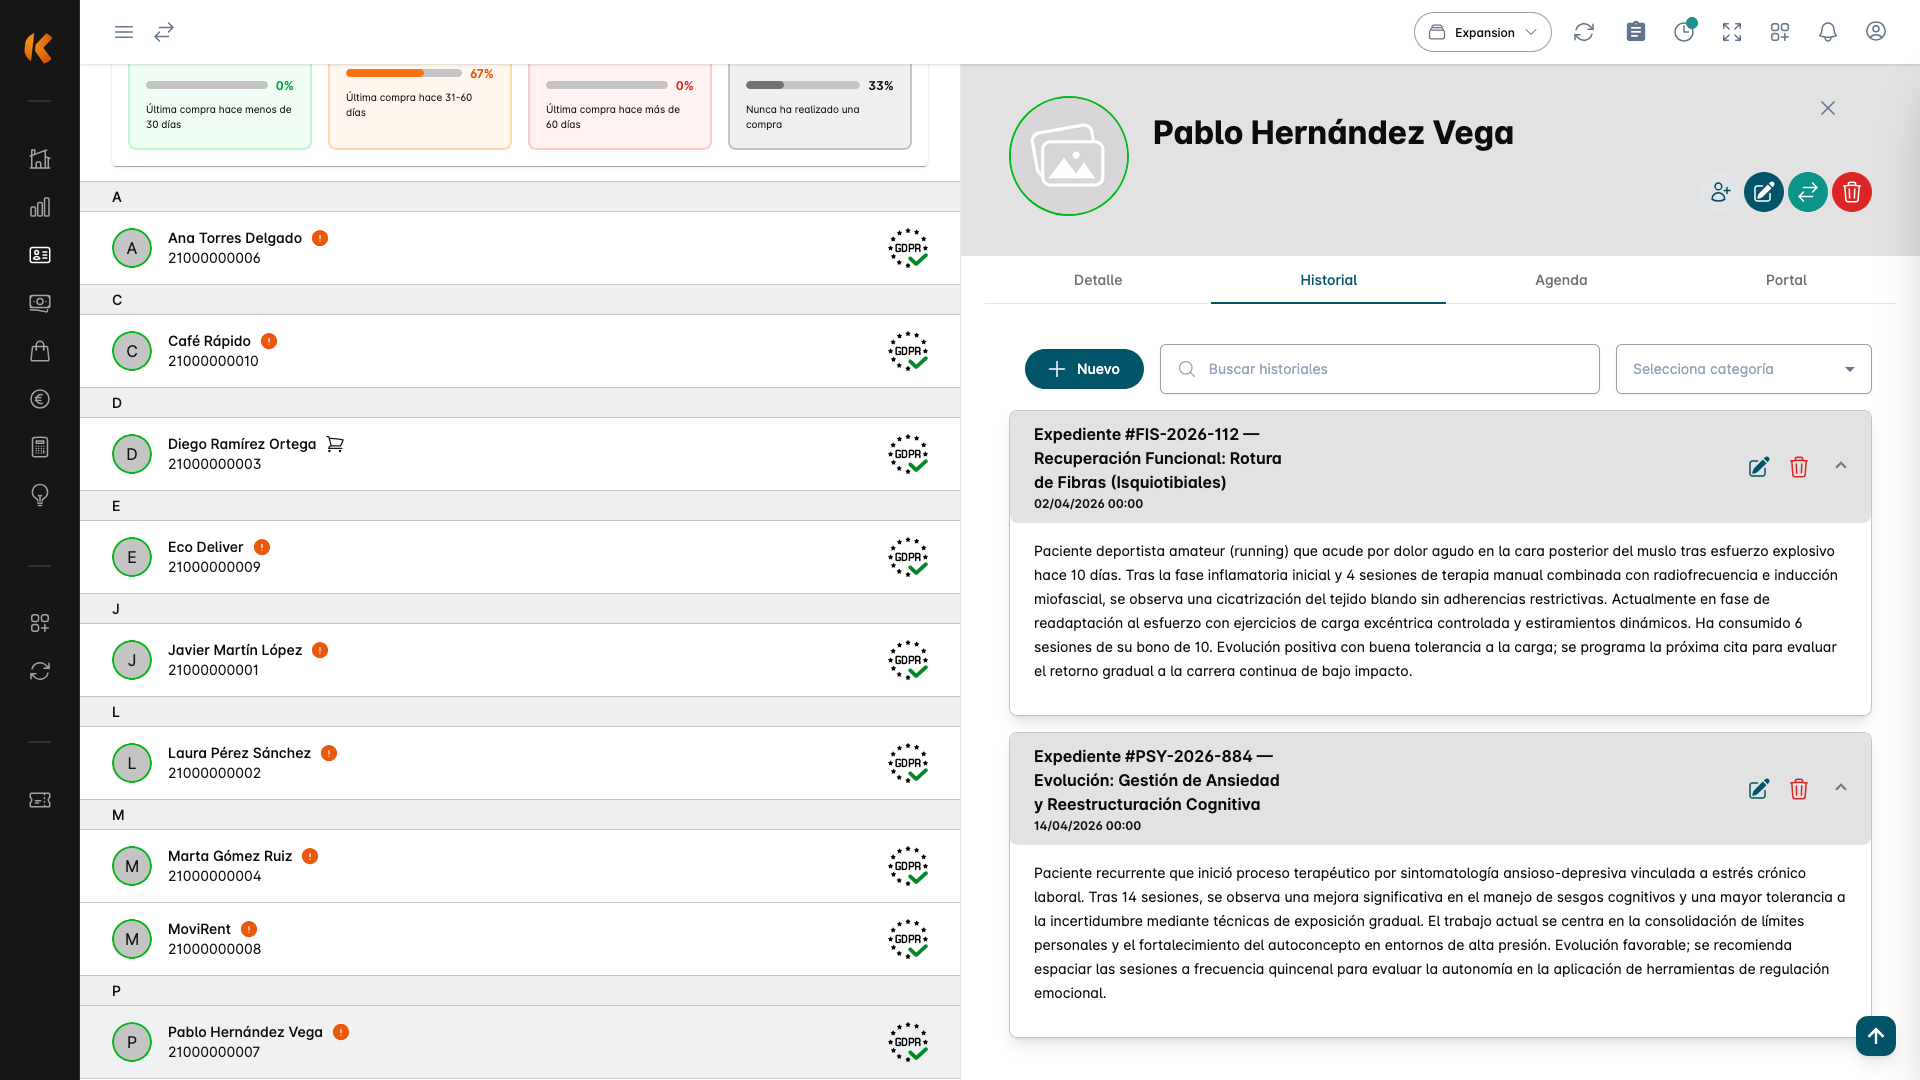
Task: Switch to the Detalle tab
Action: pos(1097,280)
